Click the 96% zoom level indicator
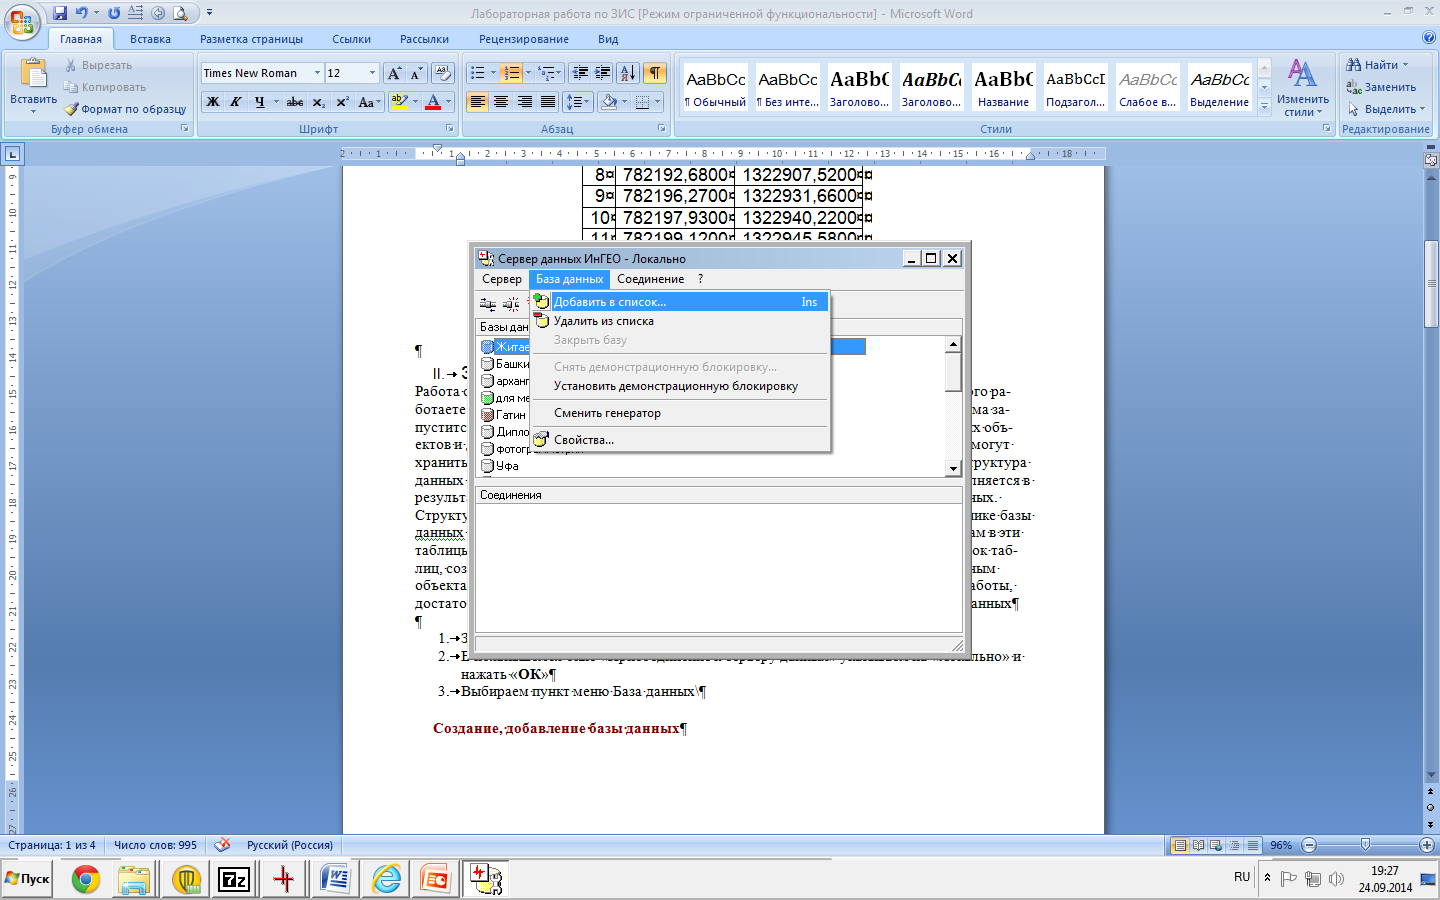 tap(1282, 845)
